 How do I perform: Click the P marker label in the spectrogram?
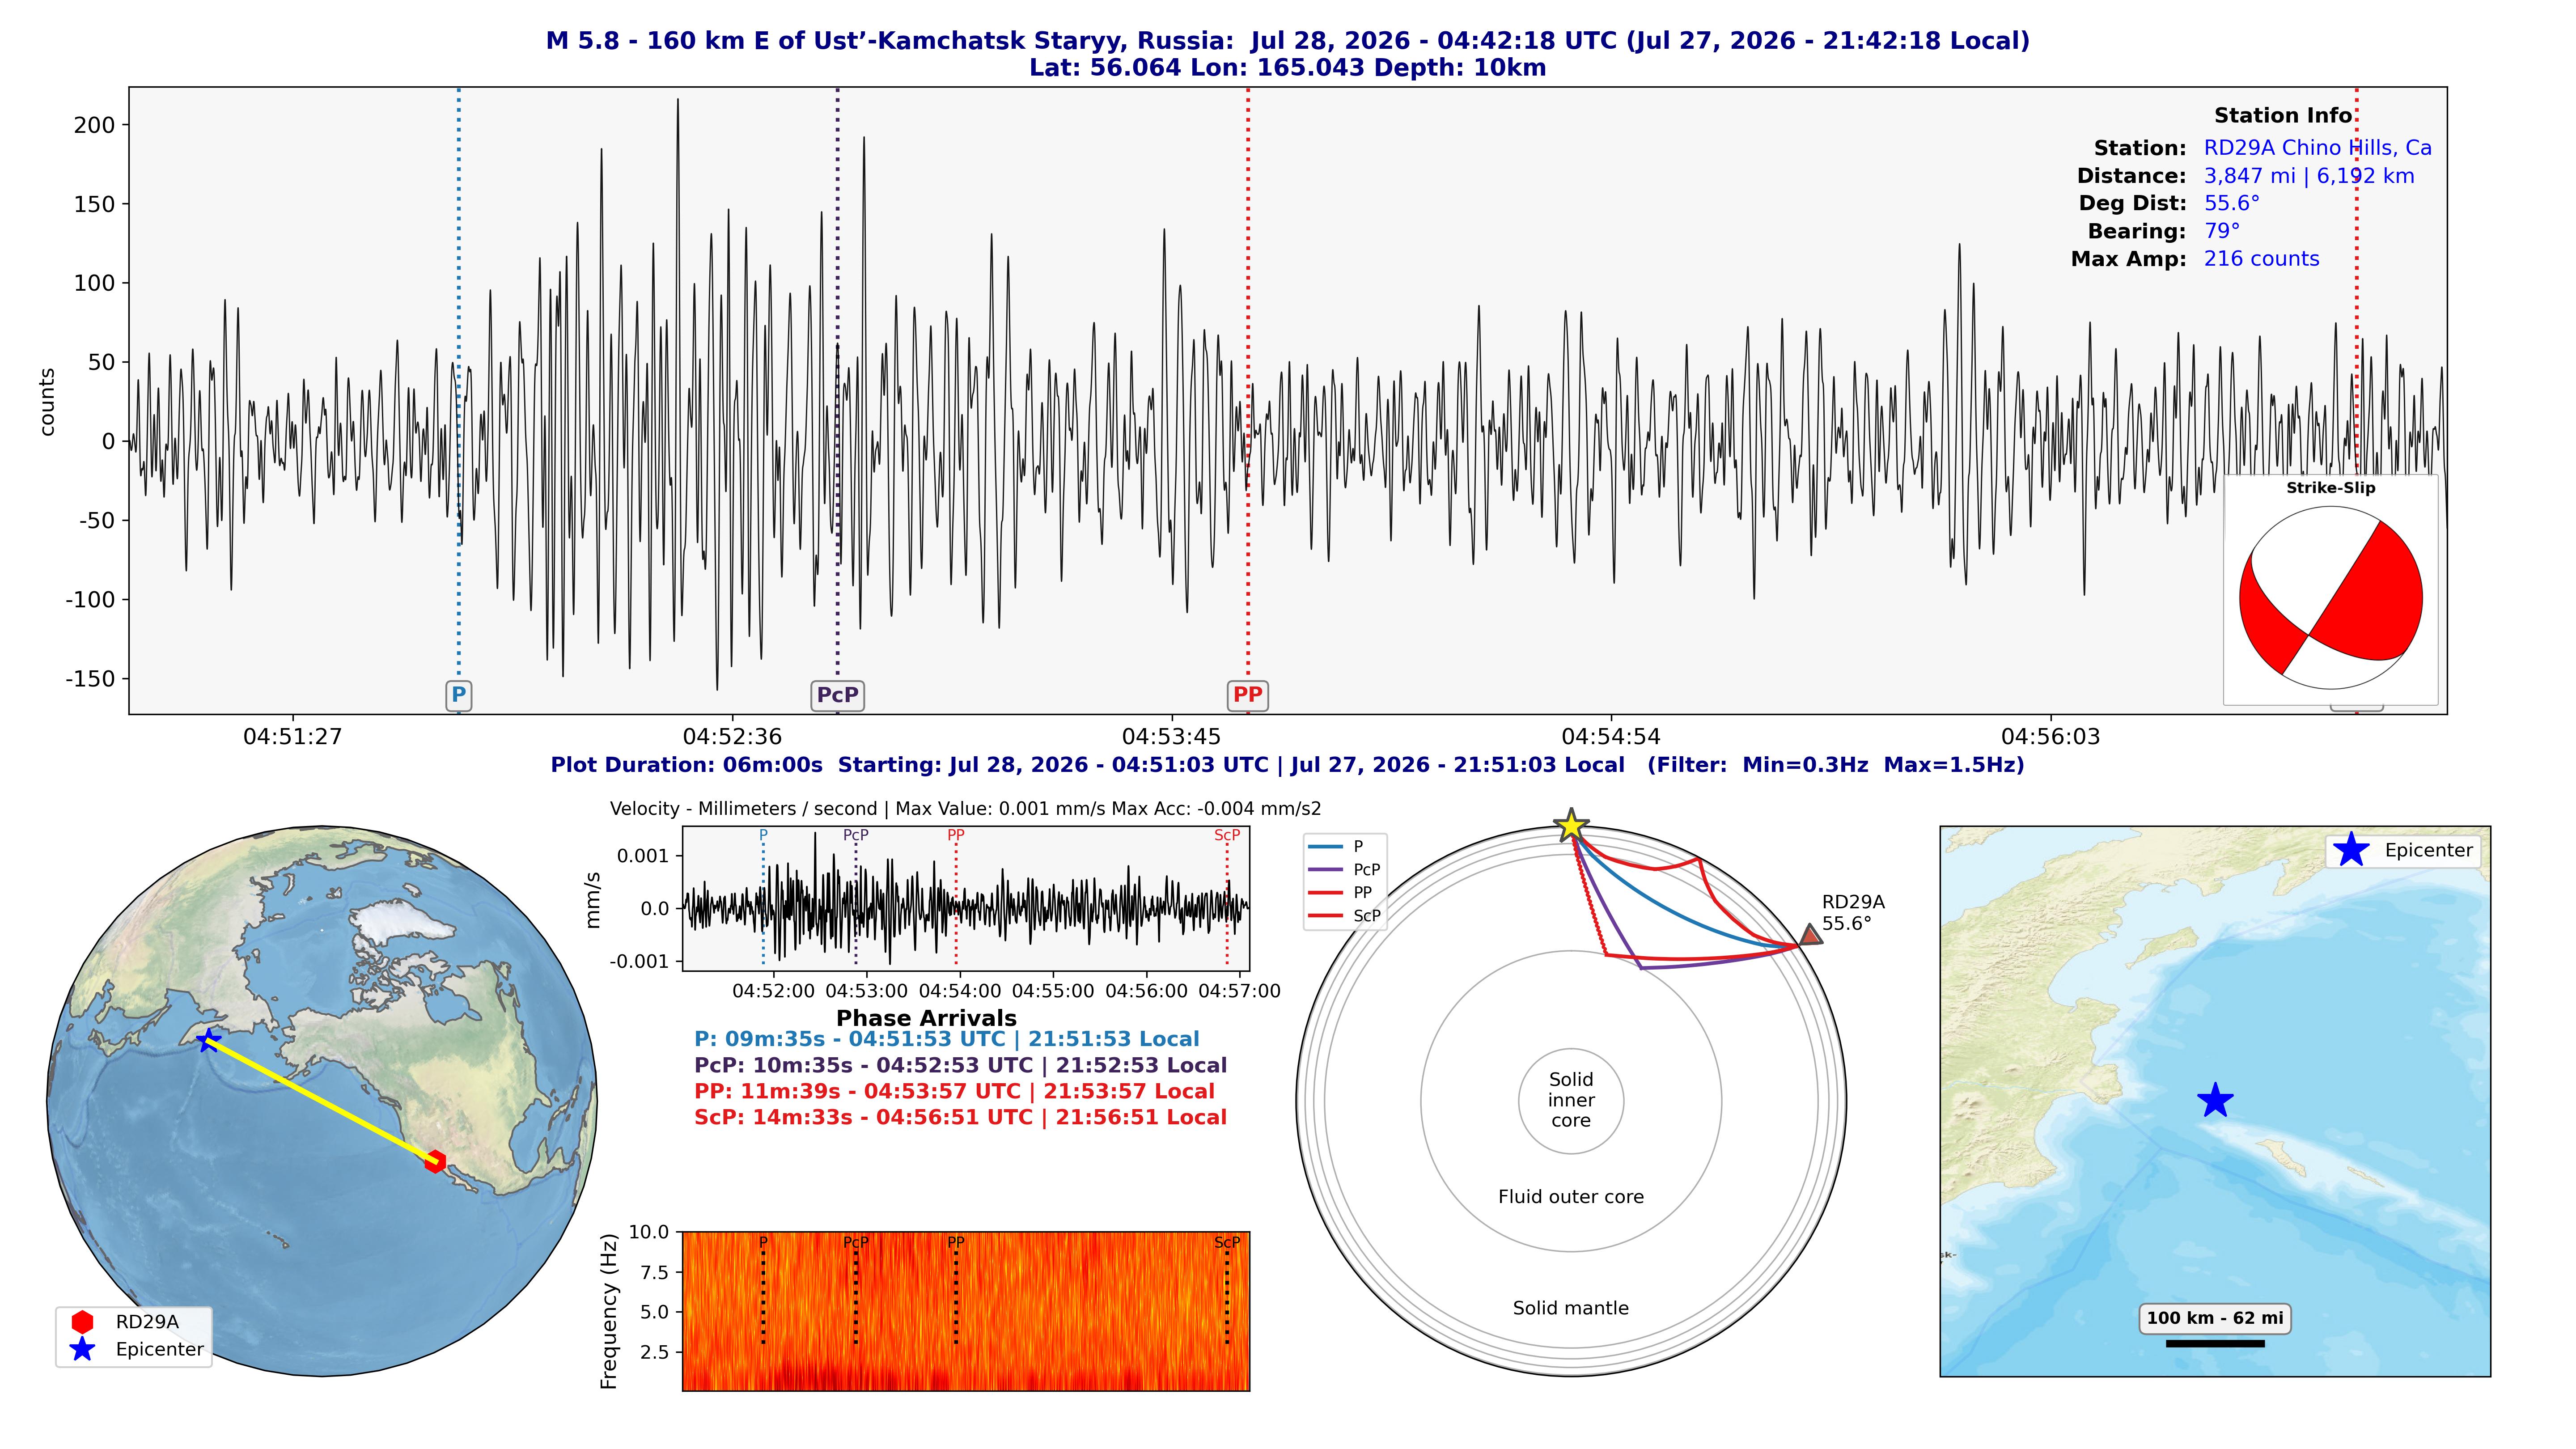click(x=763, y=1242)
